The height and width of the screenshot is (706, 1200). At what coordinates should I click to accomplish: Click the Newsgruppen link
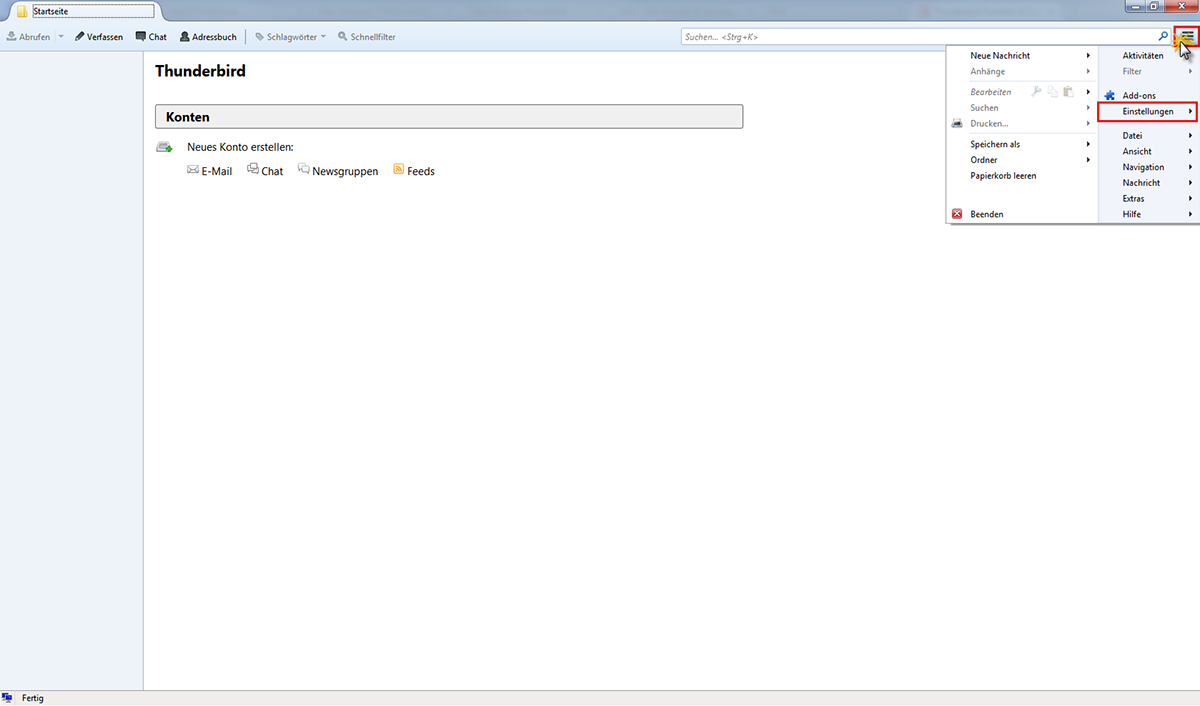tap(345, 171)
